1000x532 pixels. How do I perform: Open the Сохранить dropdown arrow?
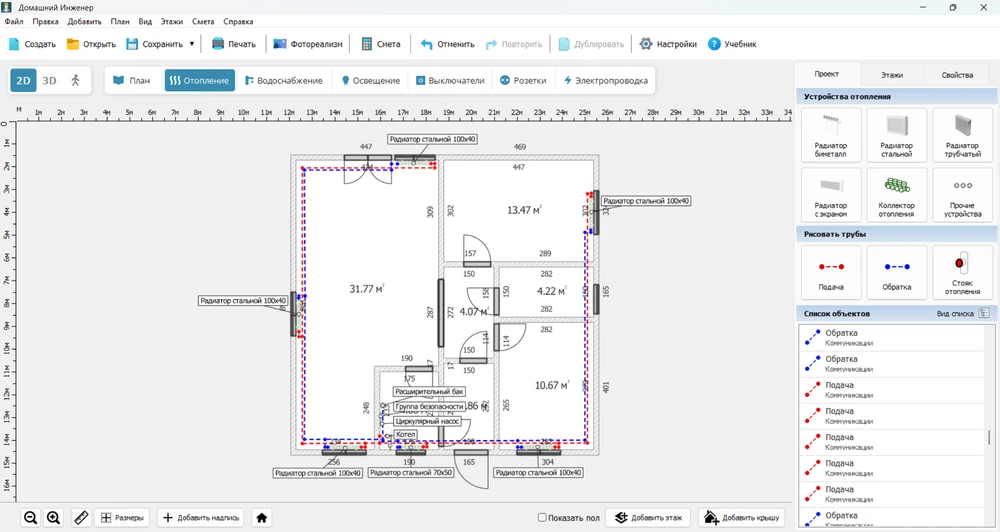[x=191, y=44]
